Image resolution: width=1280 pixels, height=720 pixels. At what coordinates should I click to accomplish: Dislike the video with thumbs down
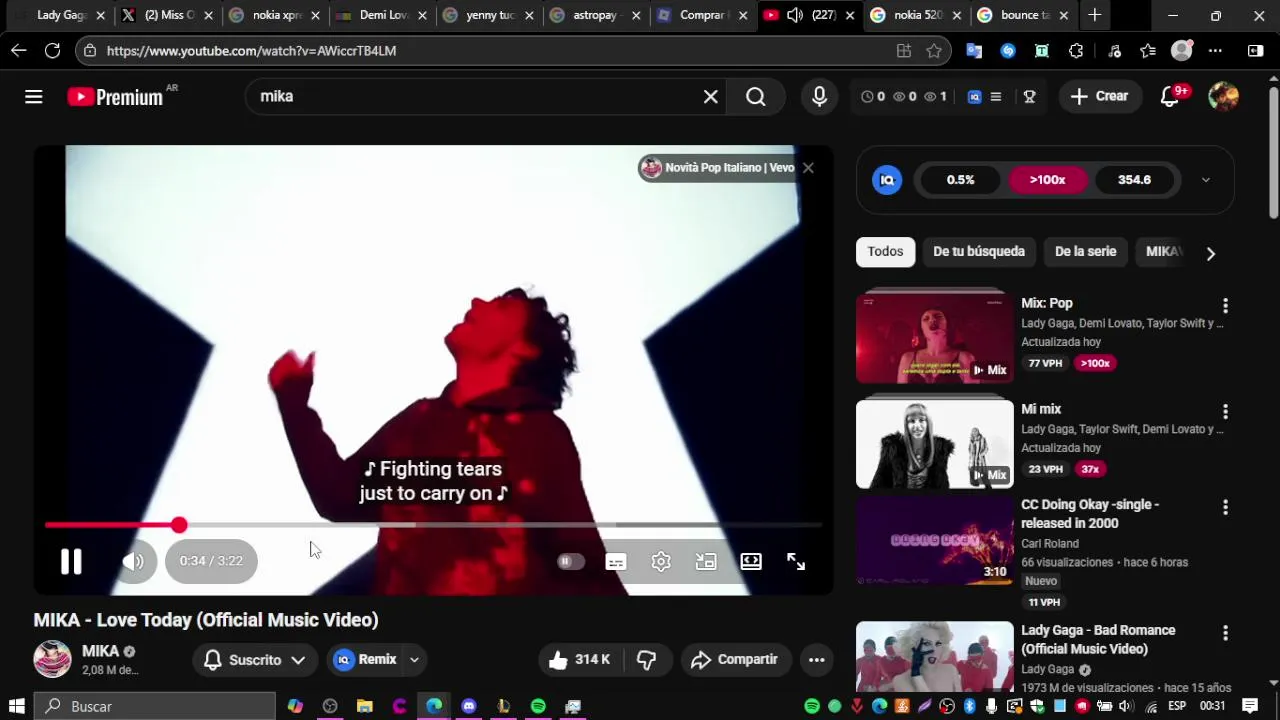(x=647, y=659)
